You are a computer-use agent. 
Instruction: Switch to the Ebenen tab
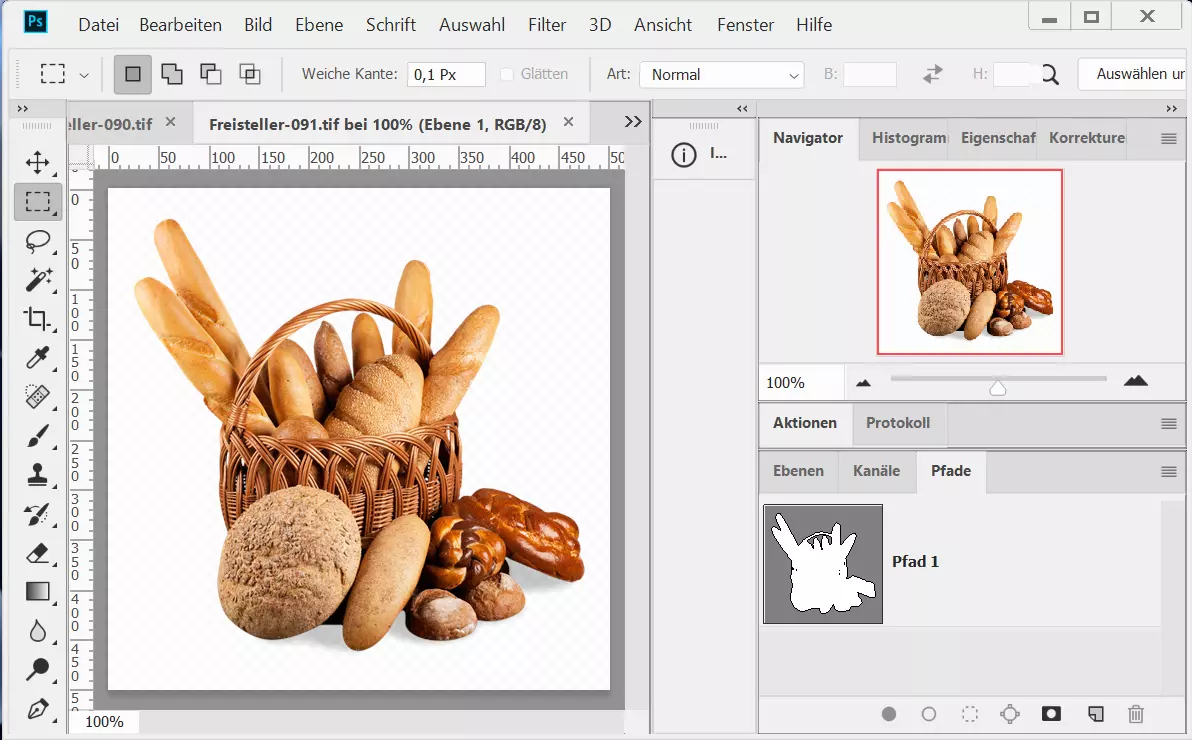[x=798, y=471]
